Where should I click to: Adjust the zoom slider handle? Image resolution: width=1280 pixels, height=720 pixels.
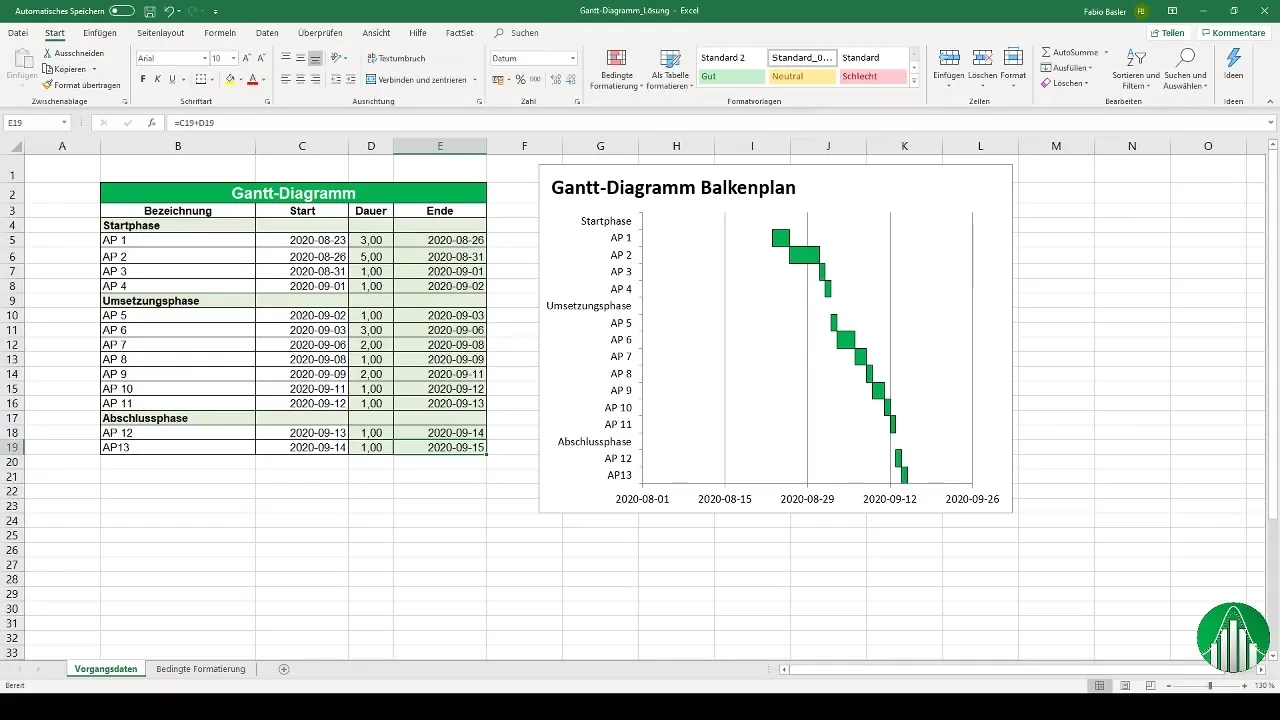pyautogui.click(x=1210, y=686)
